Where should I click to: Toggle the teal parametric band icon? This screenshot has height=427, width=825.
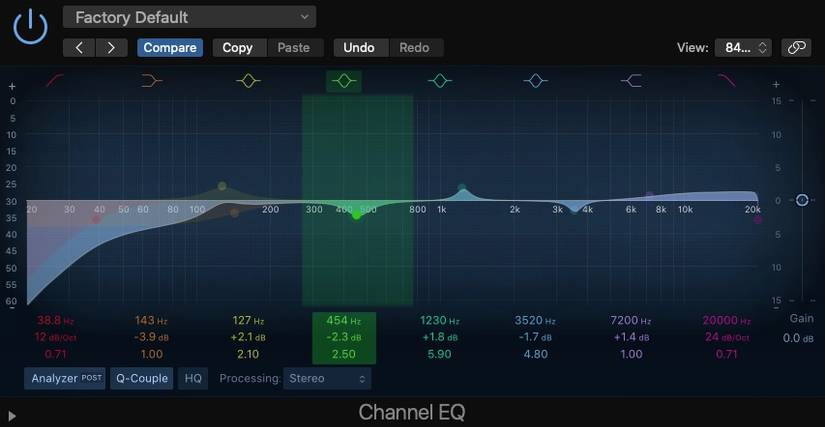pyautogui.click(x=440, y=81)
